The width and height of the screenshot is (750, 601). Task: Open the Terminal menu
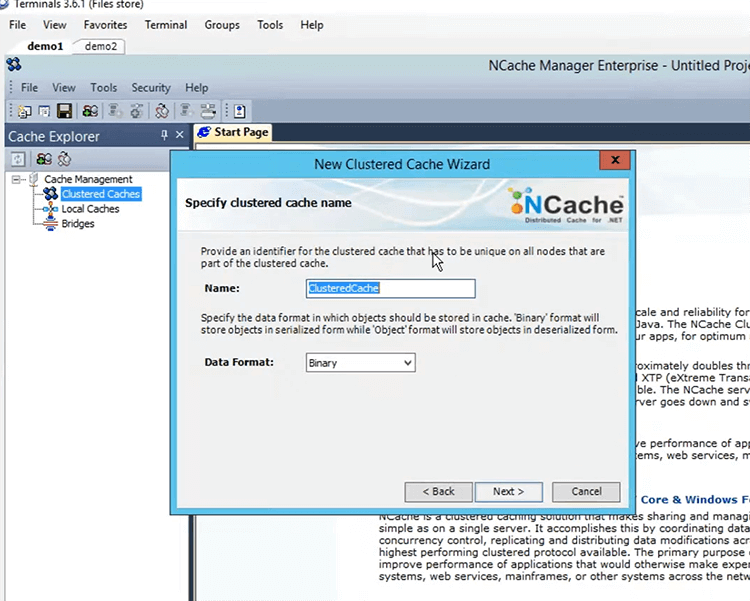[x=166, y=25]
